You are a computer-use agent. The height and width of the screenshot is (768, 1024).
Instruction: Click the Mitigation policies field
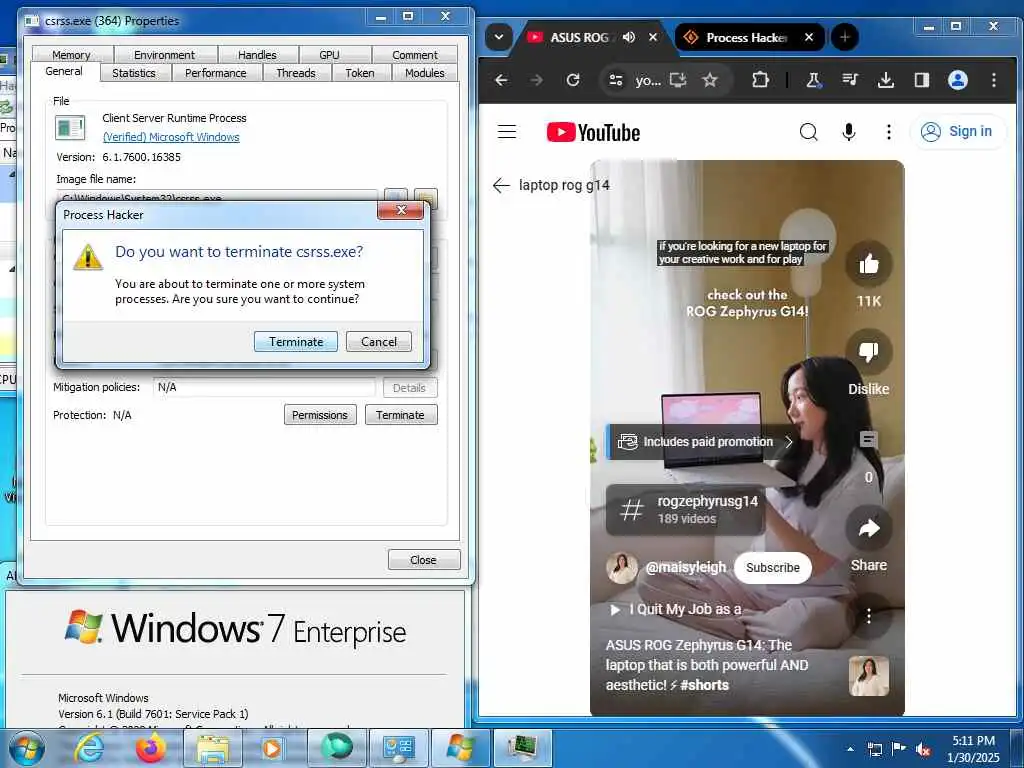(264, 387)
